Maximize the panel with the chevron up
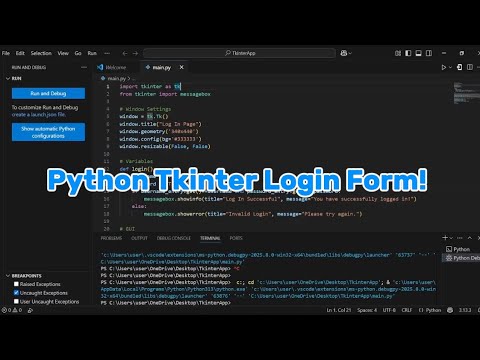This screenshot has width=480, height=360. coord(470,238)
